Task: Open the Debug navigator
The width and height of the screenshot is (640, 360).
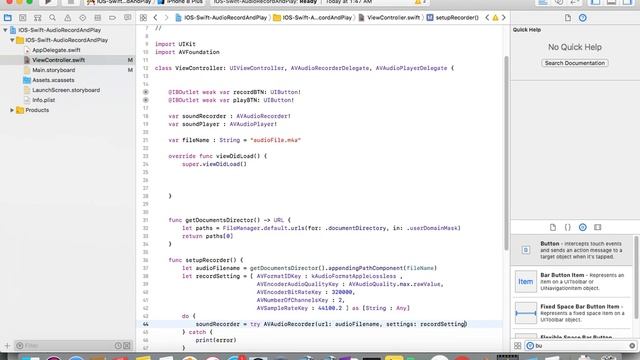Action: pyautogui.click(x=98, y=18)
